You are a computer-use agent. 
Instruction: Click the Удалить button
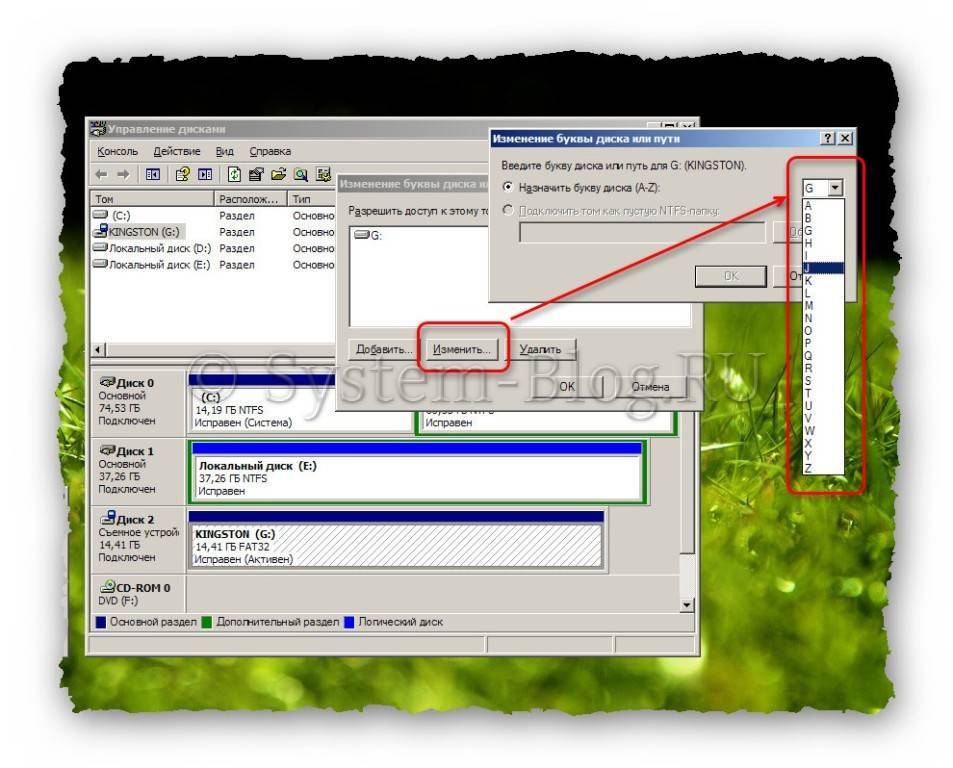[540, 349]
